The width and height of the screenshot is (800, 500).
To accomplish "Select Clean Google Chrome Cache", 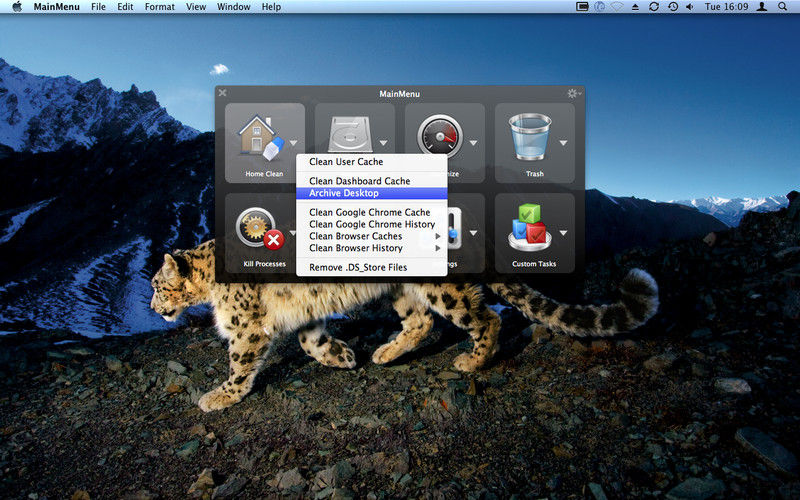I will coord(371,212).
